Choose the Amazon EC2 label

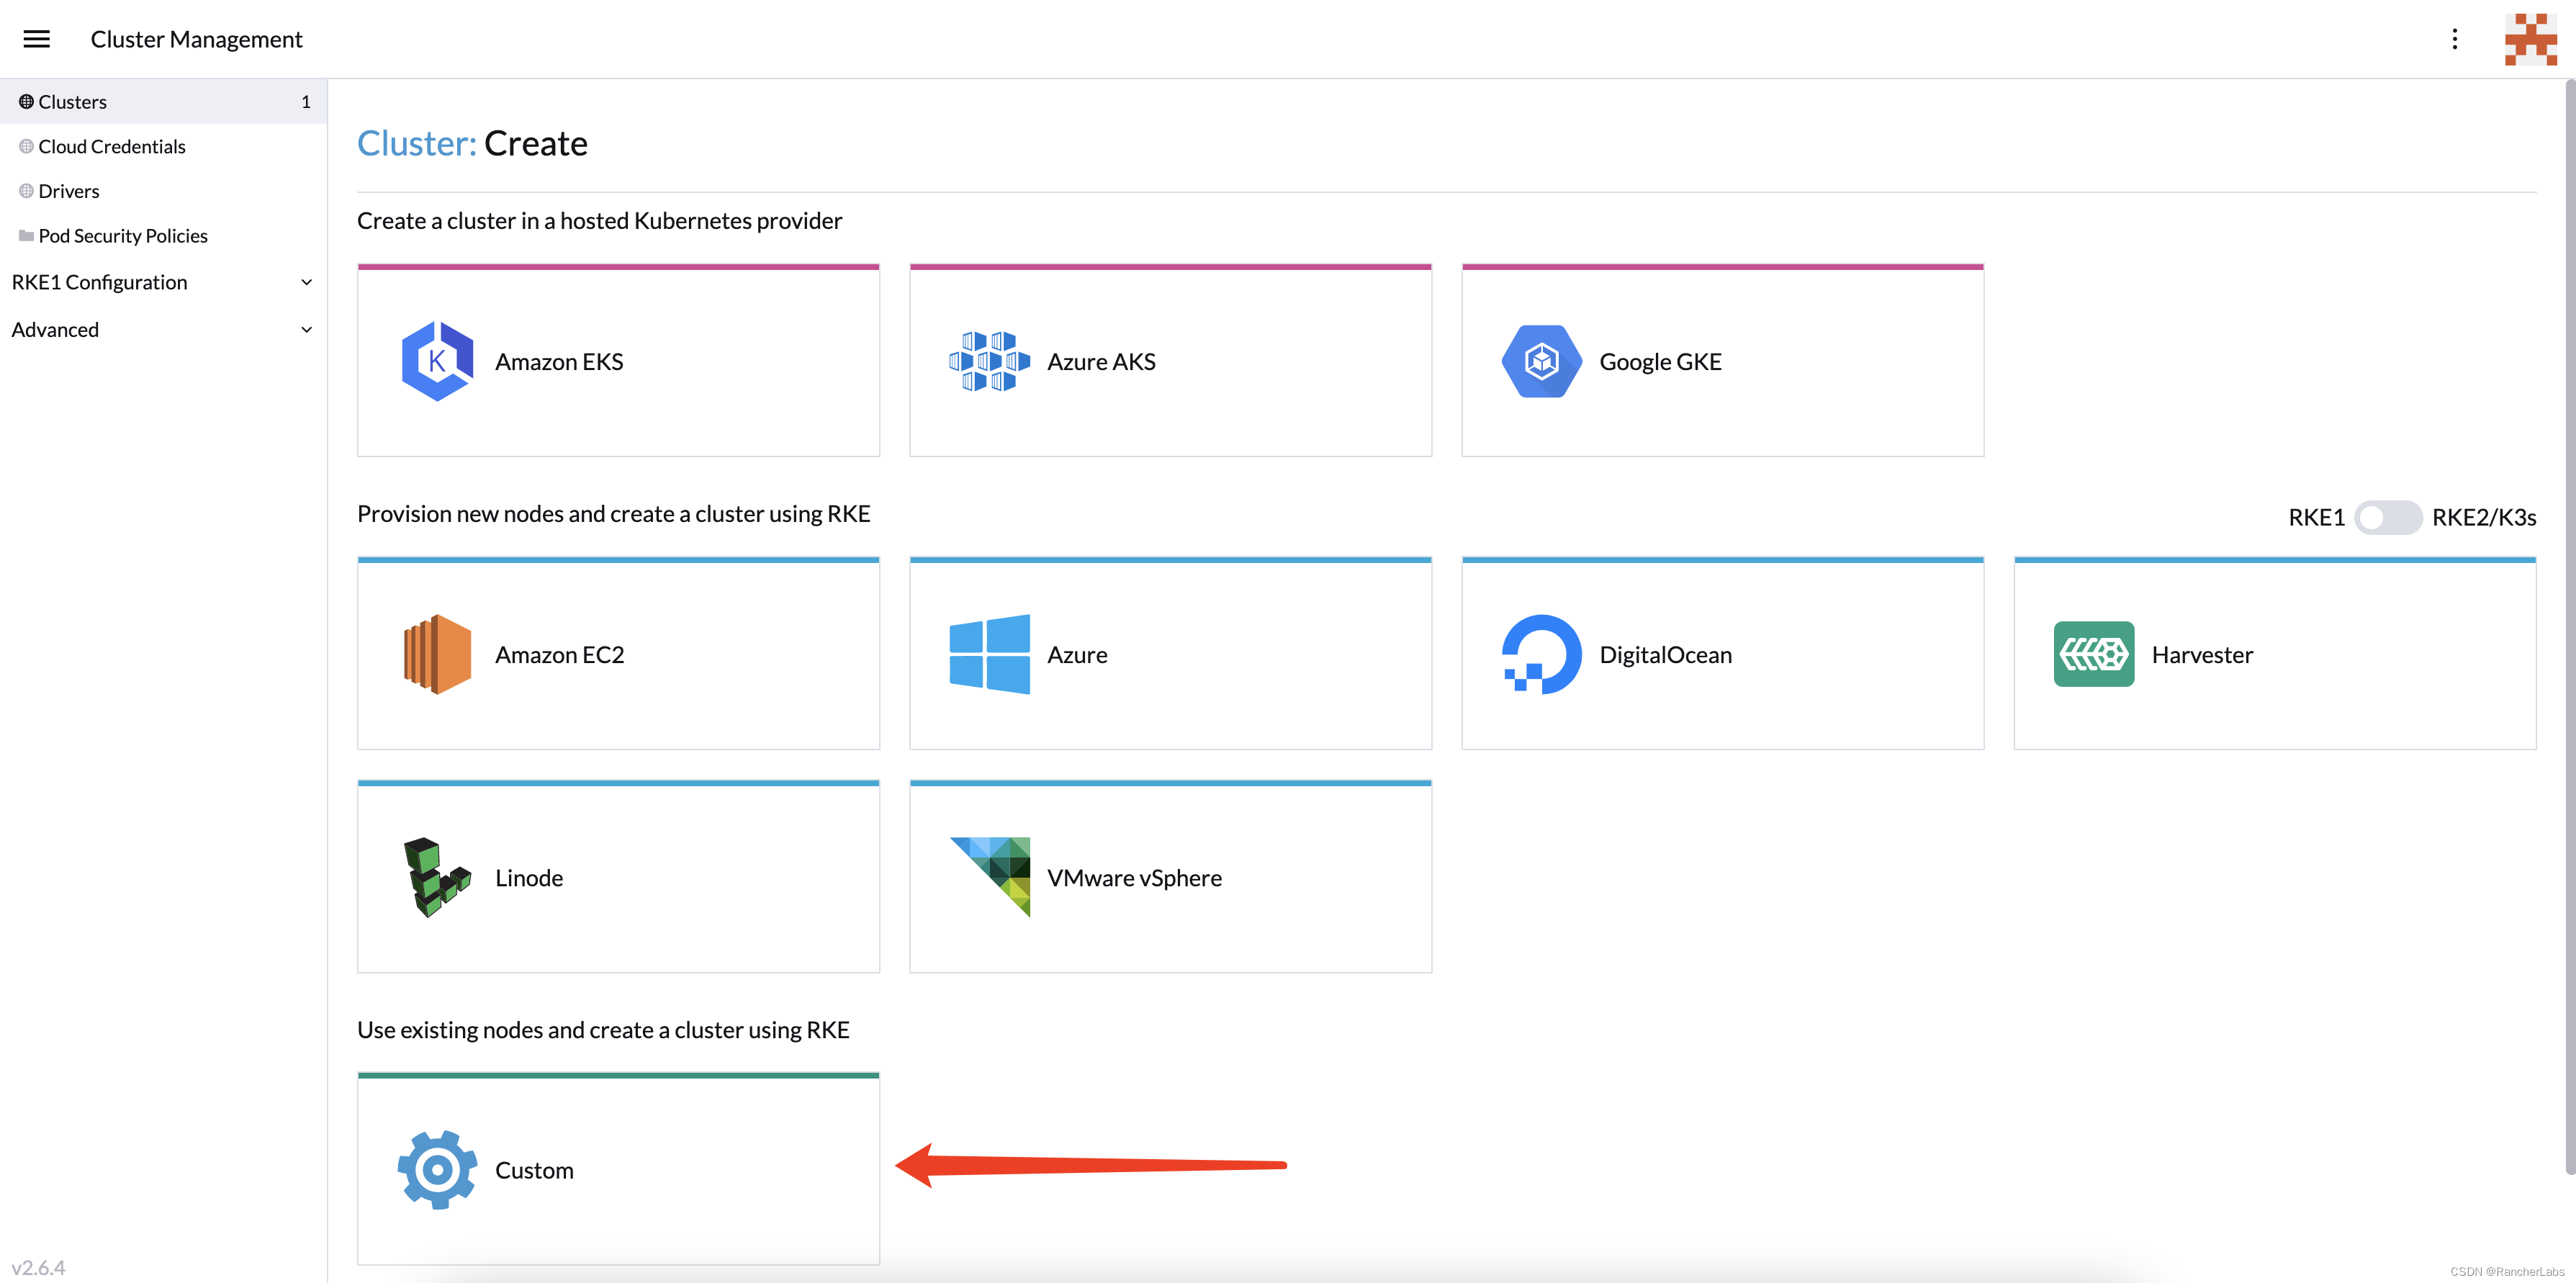(x=559, y=655)
